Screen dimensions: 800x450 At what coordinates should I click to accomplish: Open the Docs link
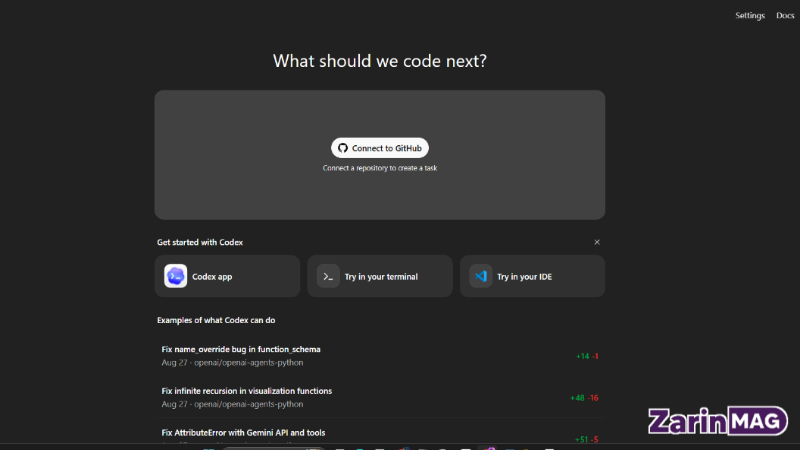(x=785, y=15)
